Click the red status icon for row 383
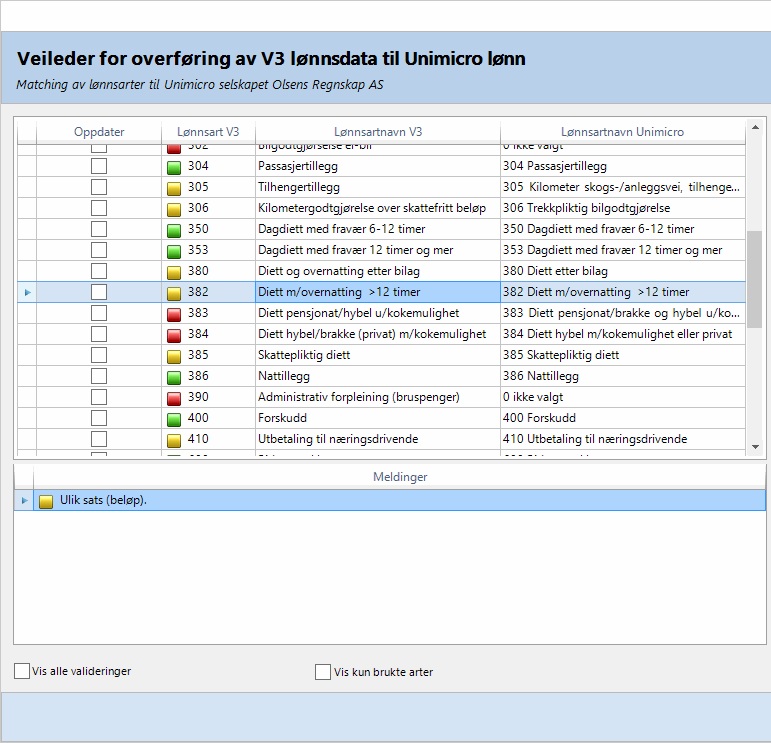The image size is (771, 743). tap(174, 314)
